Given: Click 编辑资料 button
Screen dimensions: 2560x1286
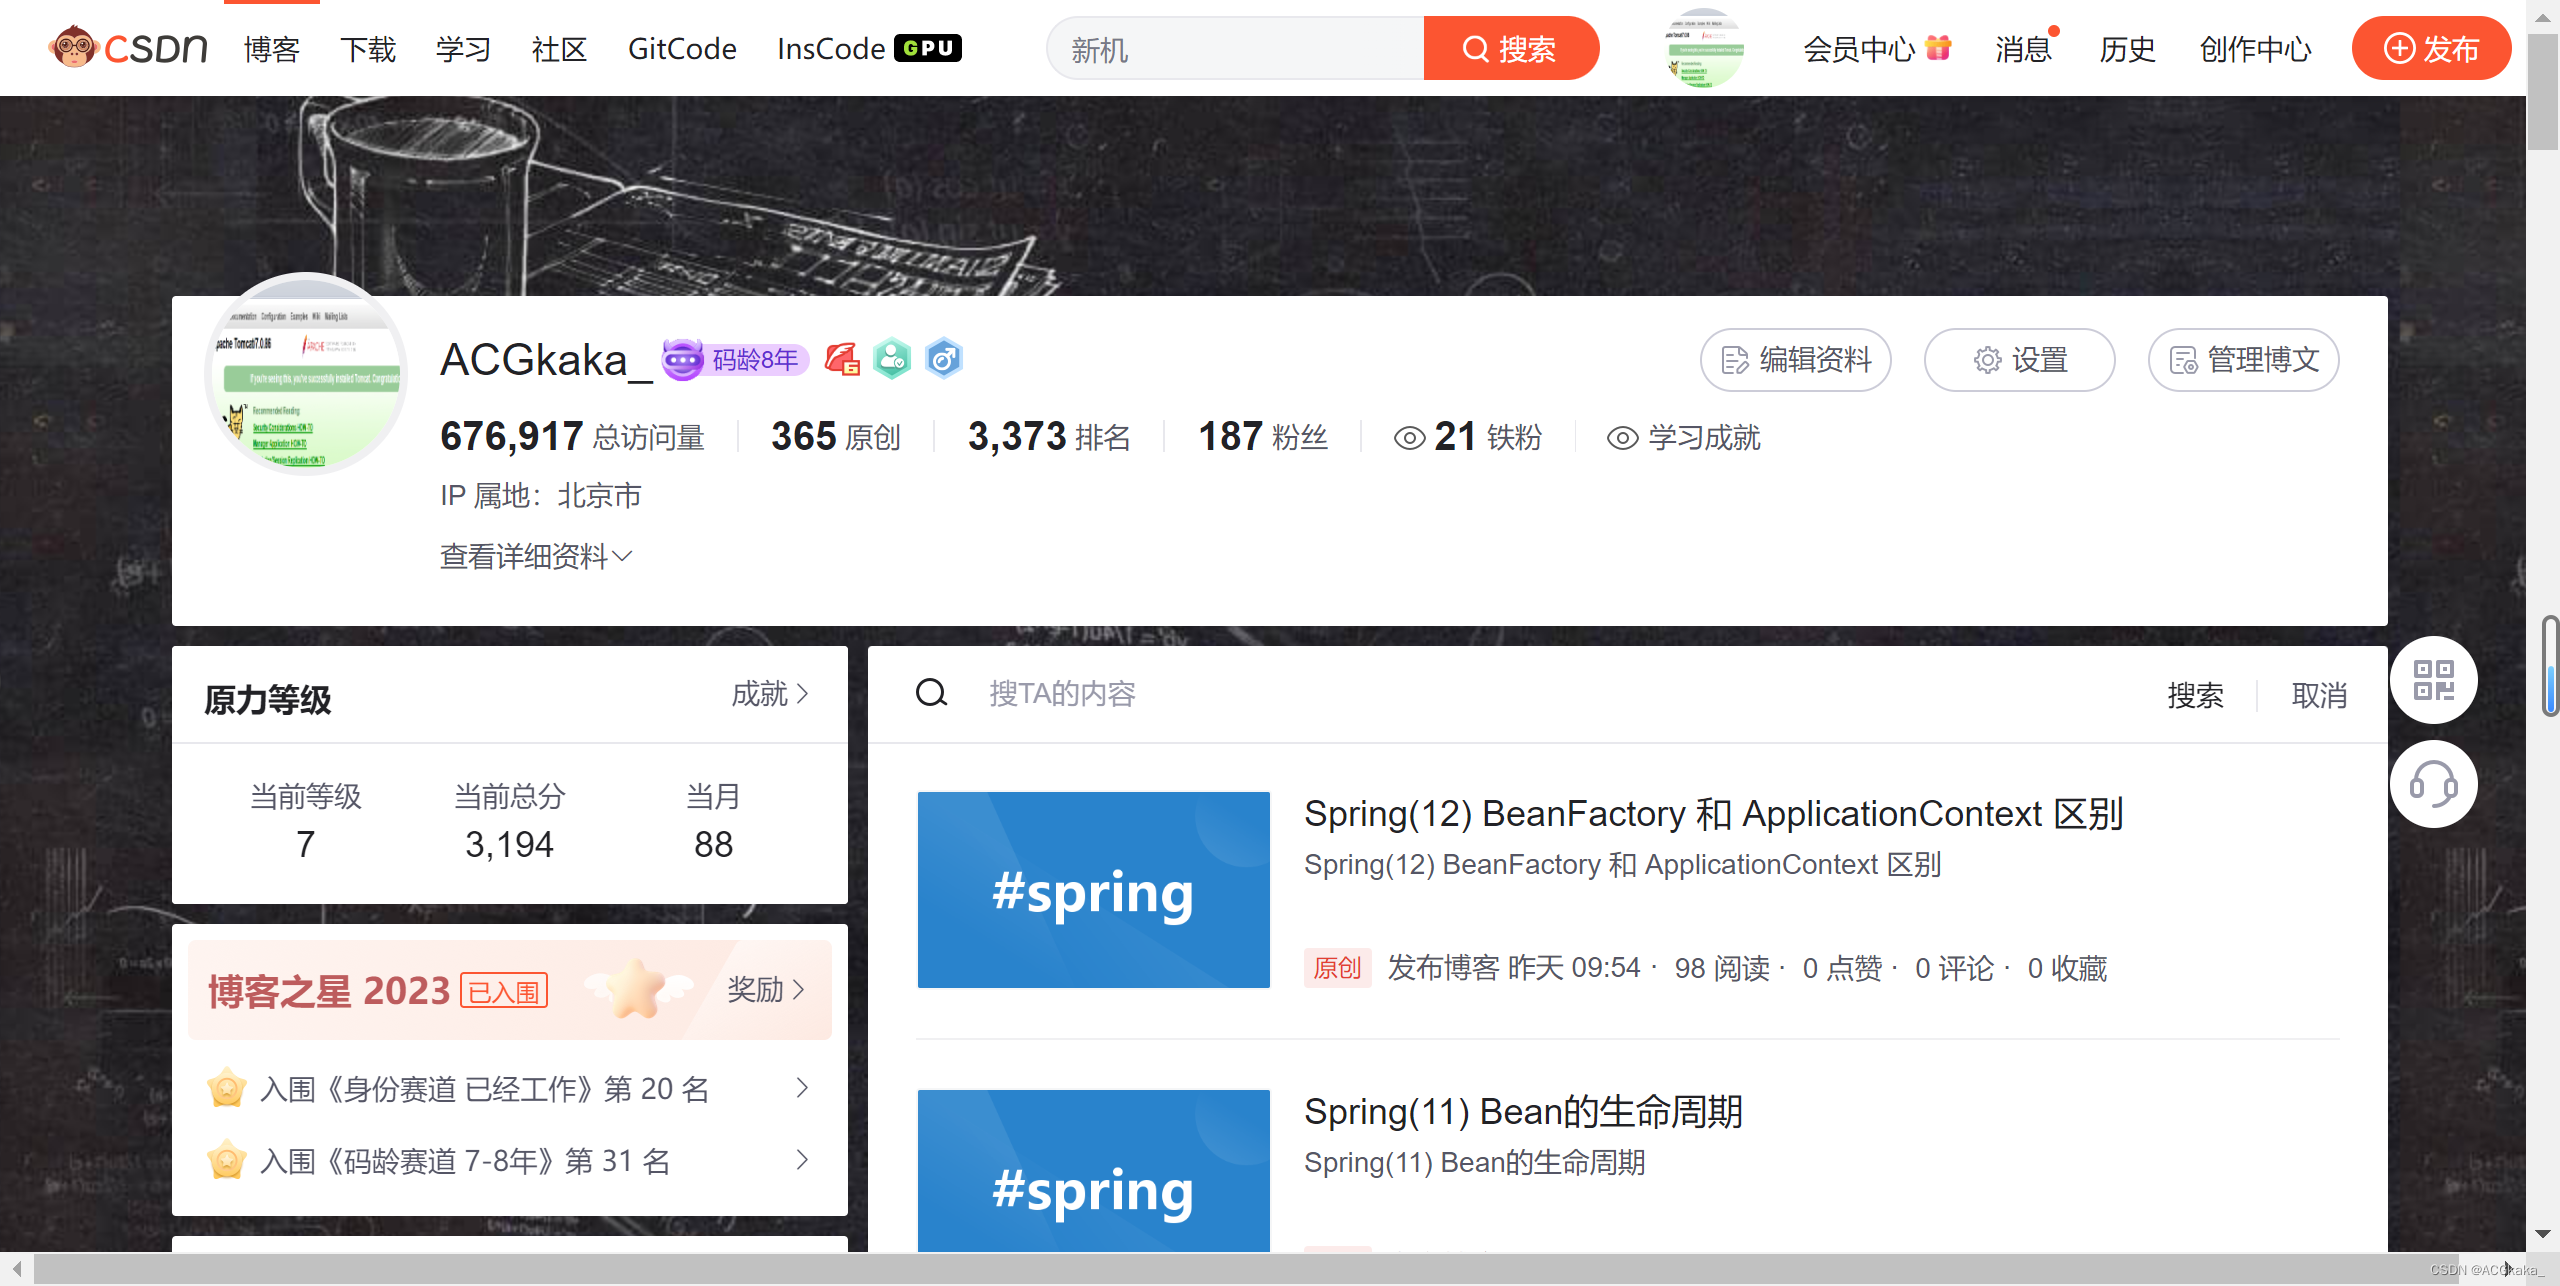Looking at the screenshot, I should 1796,360.
